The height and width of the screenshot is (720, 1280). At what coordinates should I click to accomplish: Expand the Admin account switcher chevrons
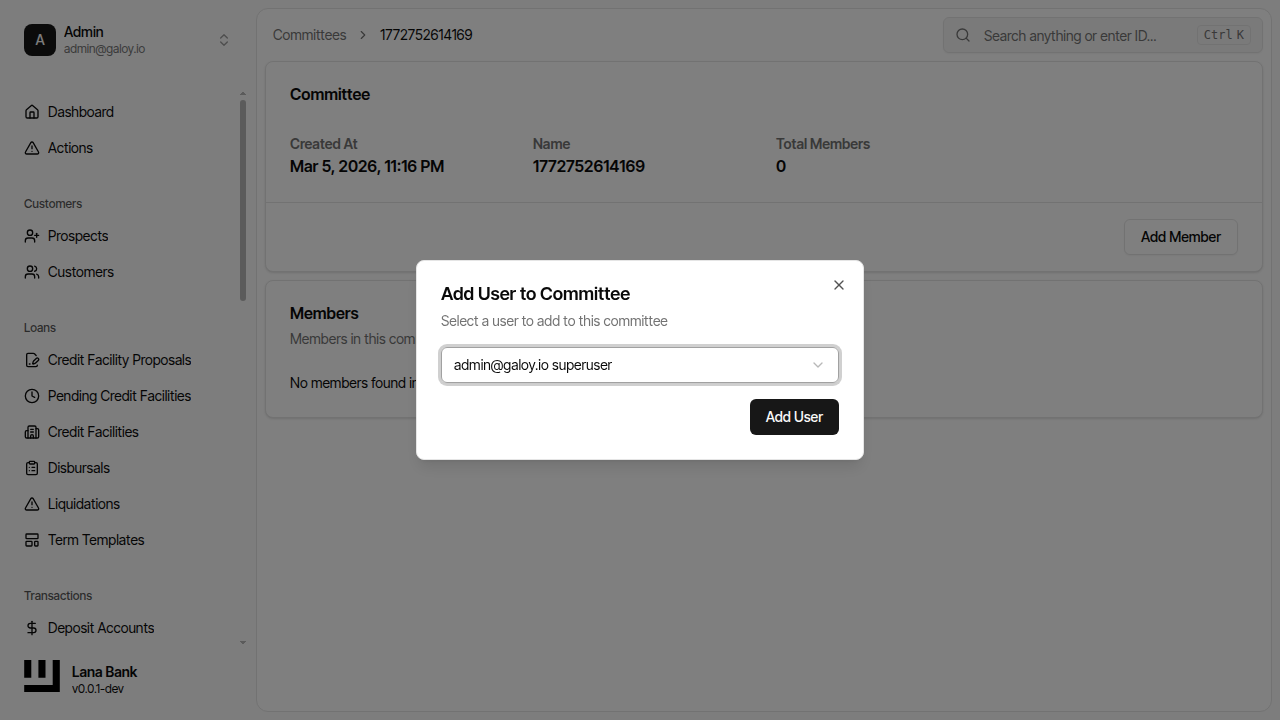pos(224,40)
